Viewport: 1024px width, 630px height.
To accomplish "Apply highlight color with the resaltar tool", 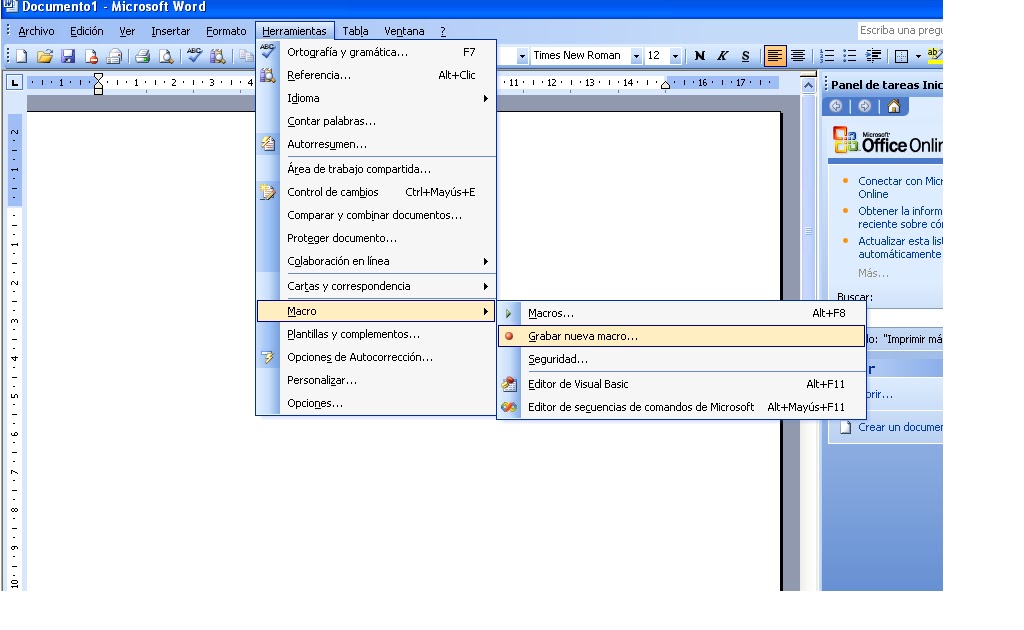I will click(934, 55).
